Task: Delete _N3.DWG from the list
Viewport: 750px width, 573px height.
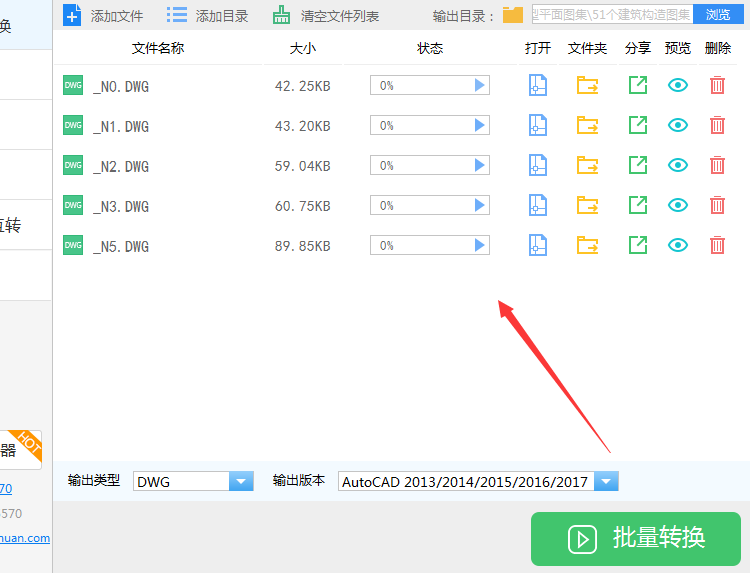Action: [717, 206]
